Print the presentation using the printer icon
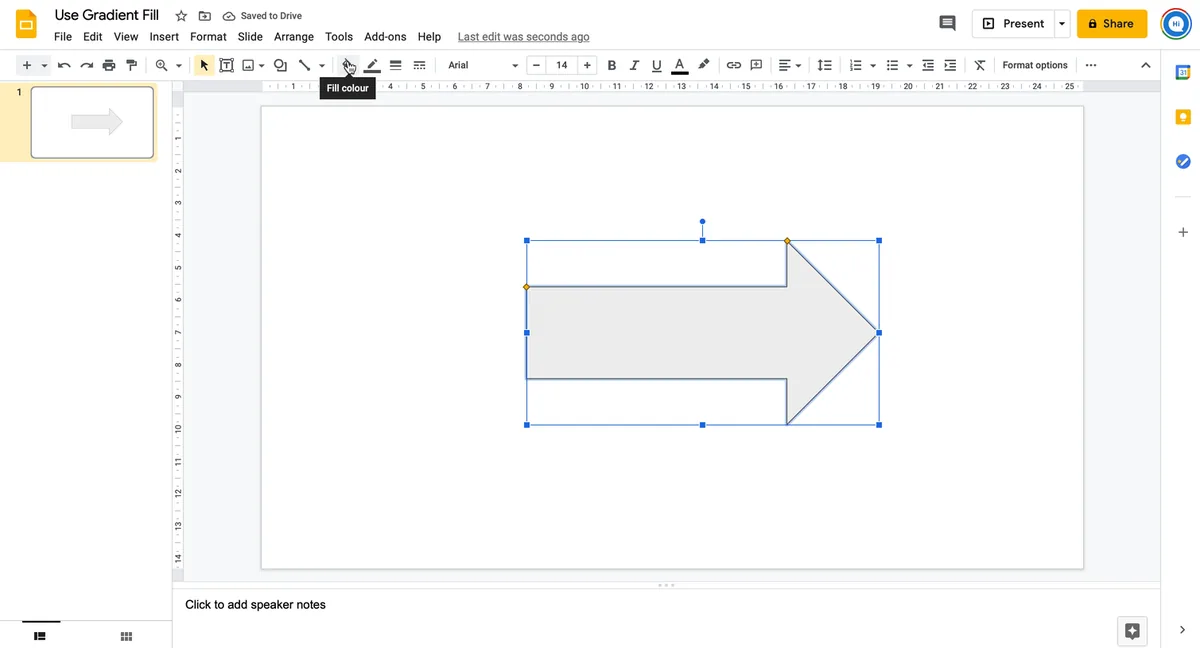The image size is (1200, 648). pyautogui.click(x=109, y=65)
